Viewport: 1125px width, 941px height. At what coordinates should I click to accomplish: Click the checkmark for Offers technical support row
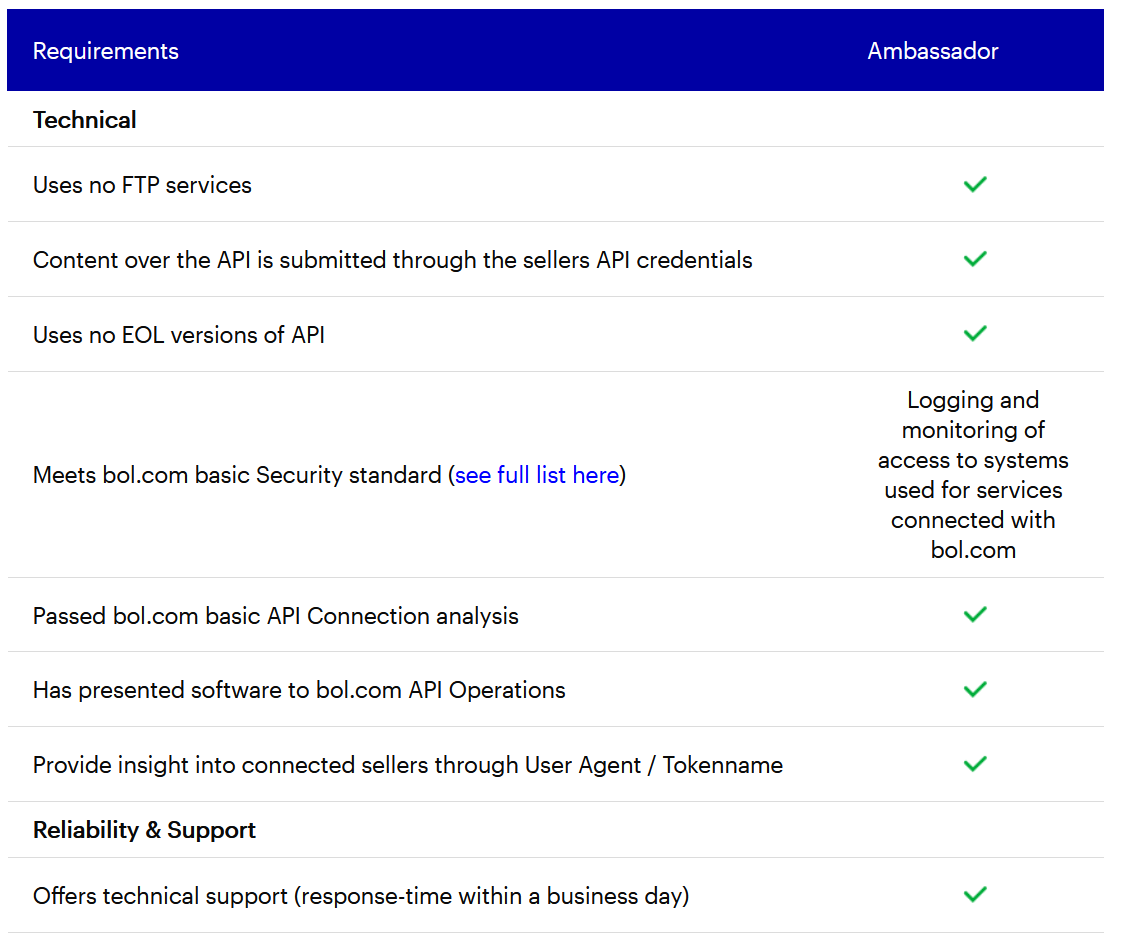tap(974, 895)
